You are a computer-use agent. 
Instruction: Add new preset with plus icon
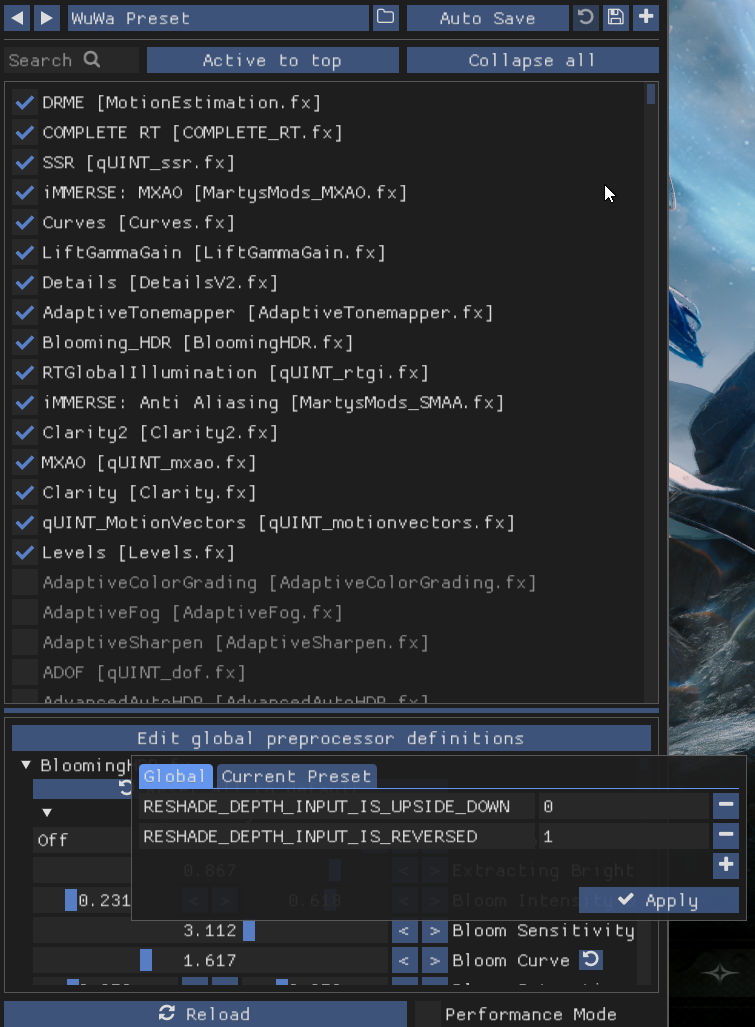tap(646, 18)
